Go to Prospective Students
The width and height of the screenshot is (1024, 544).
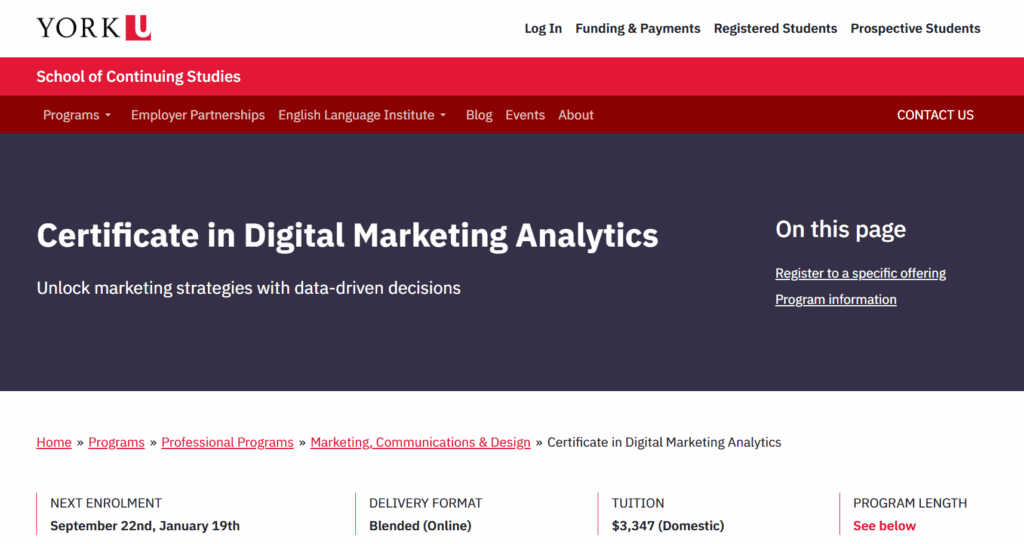tap(915, 29)
